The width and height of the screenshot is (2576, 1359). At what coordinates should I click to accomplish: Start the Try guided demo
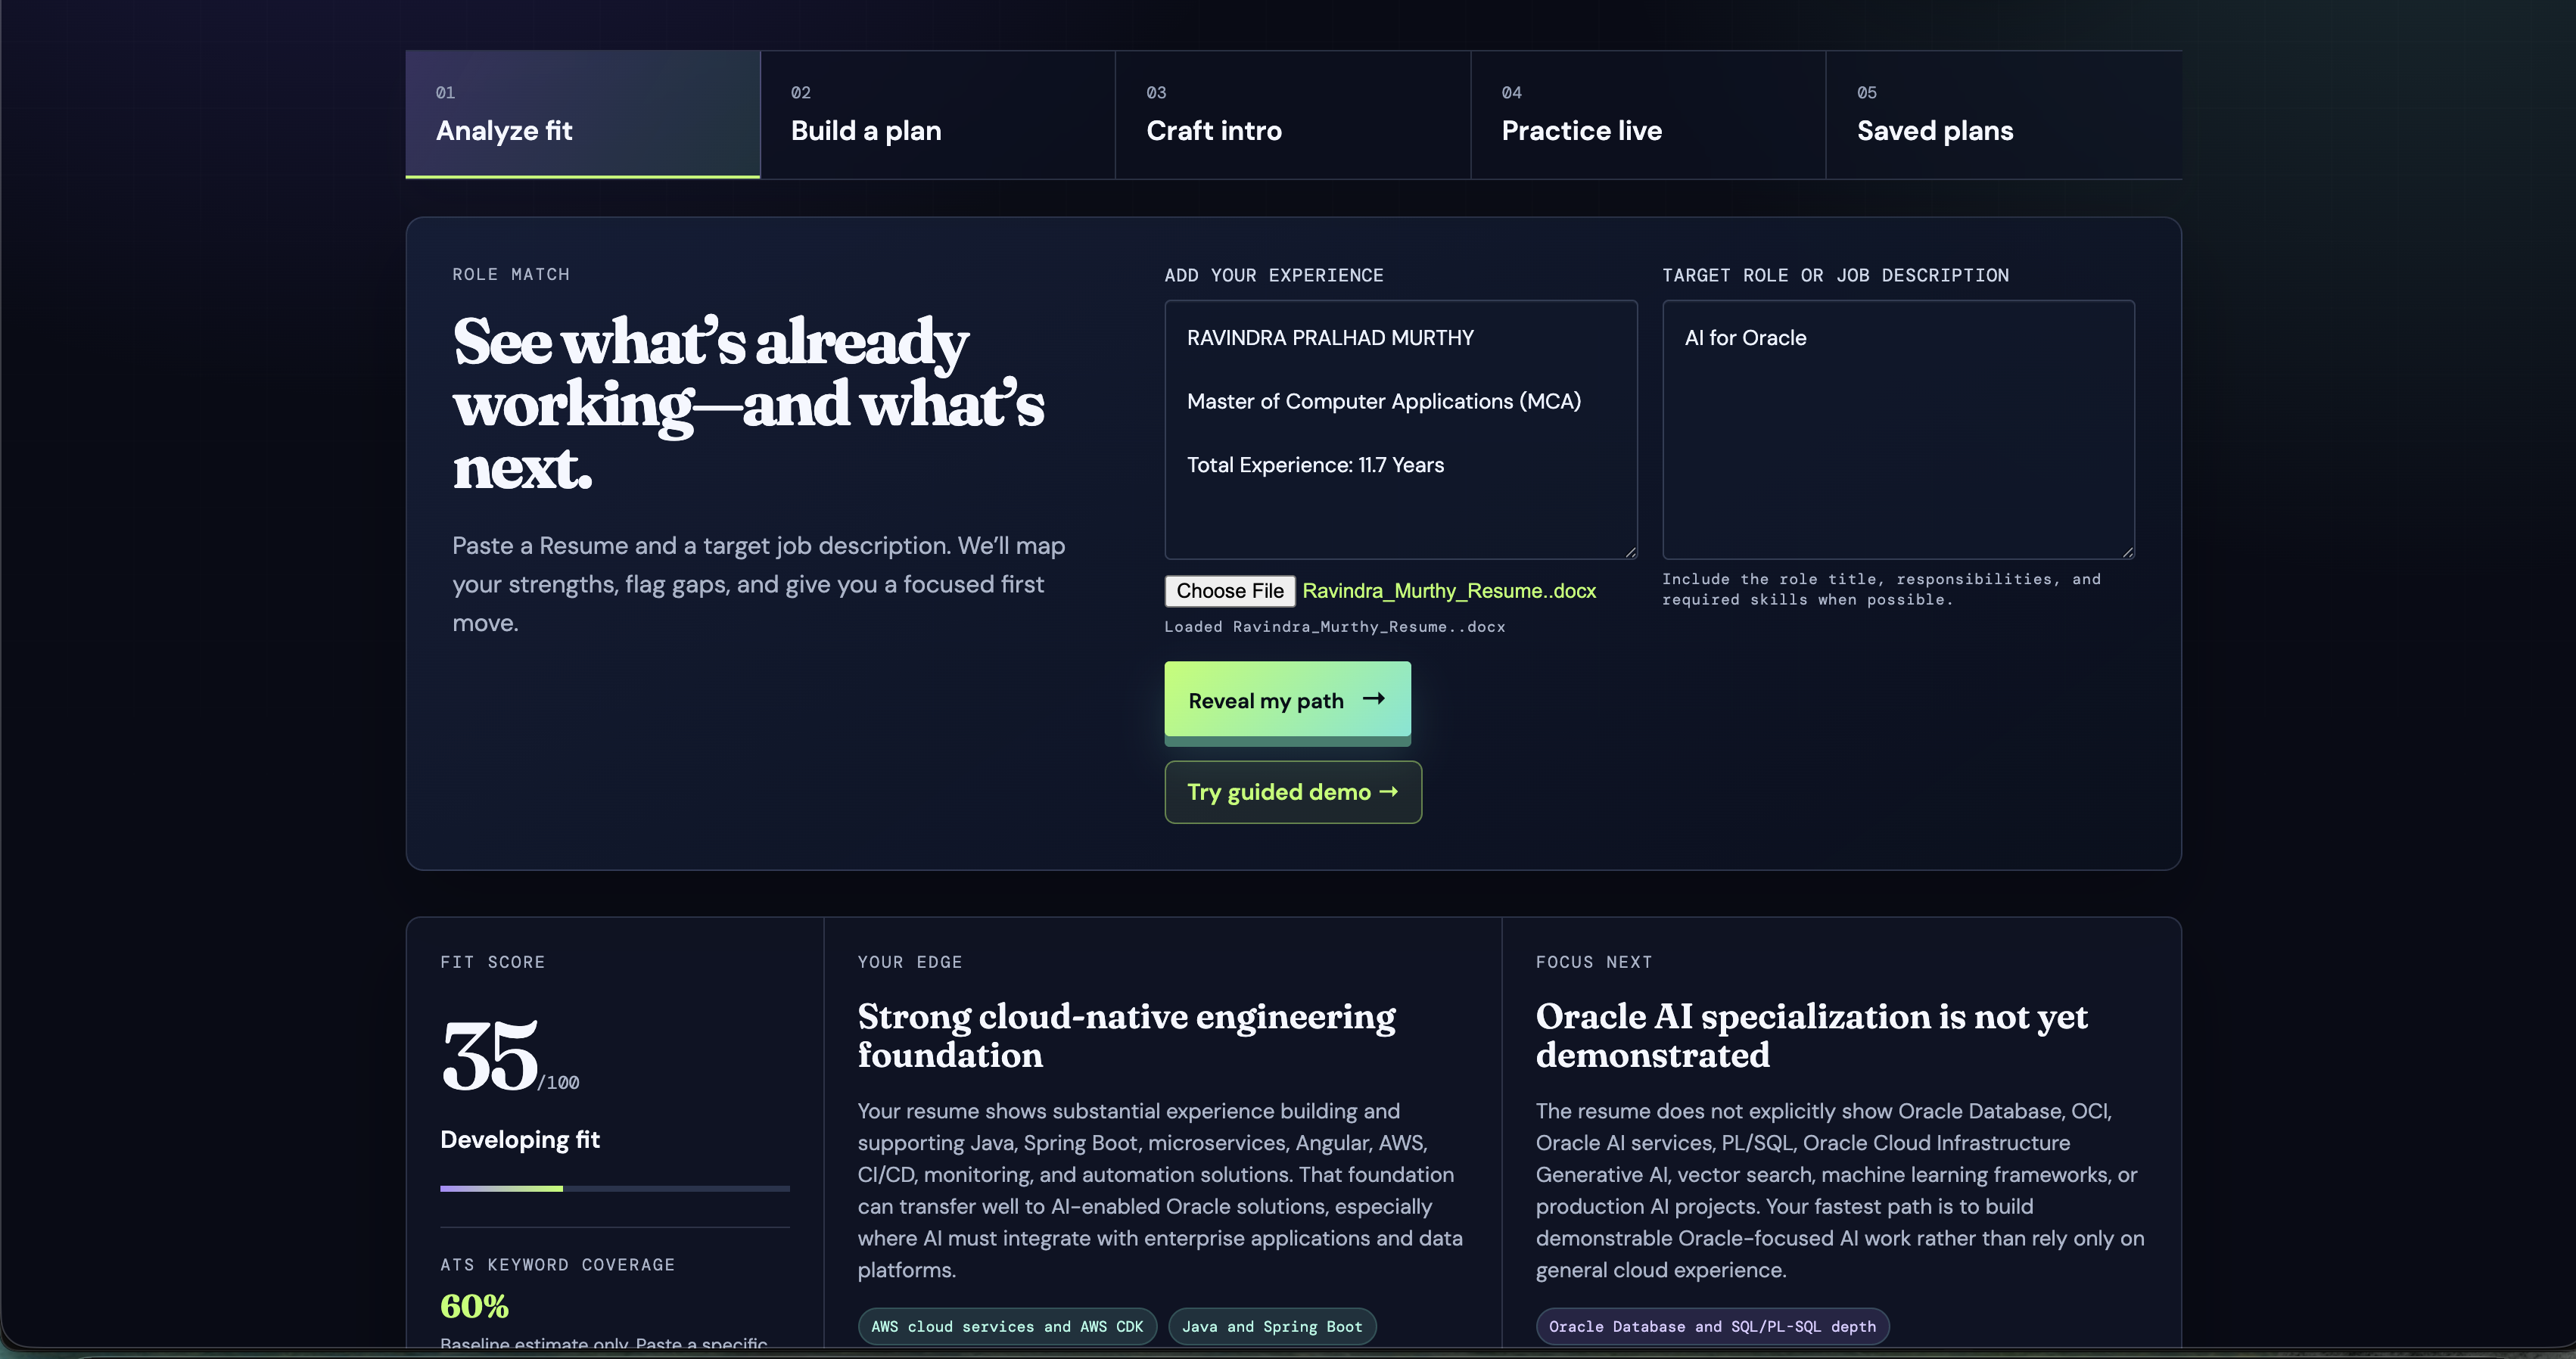(1293, 792)
